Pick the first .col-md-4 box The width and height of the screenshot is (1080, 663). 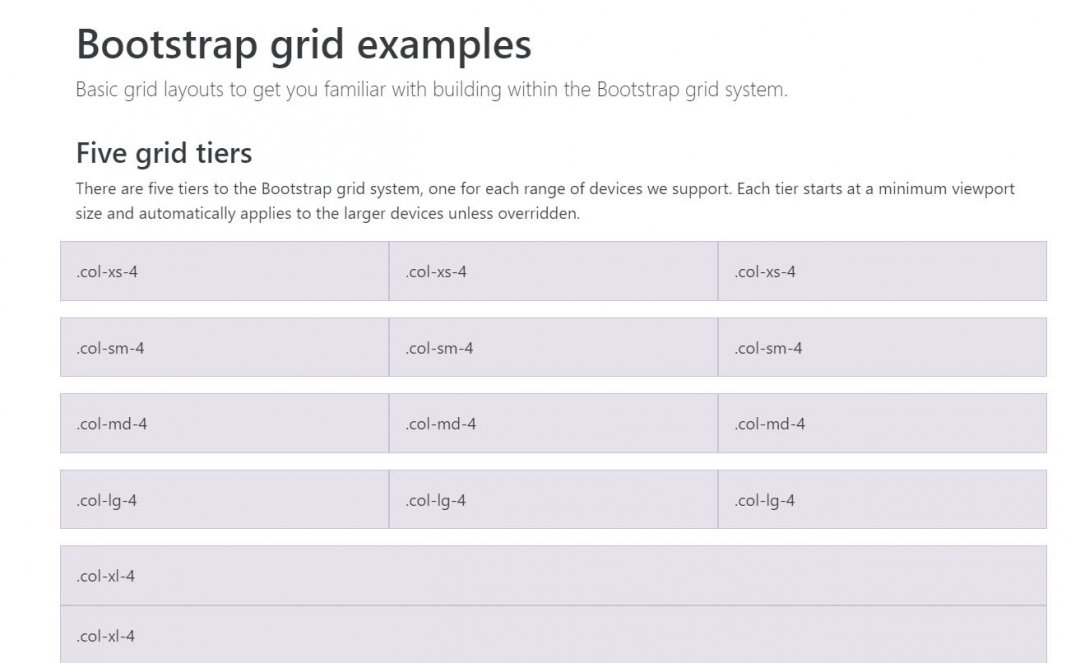tap(225, 423)
